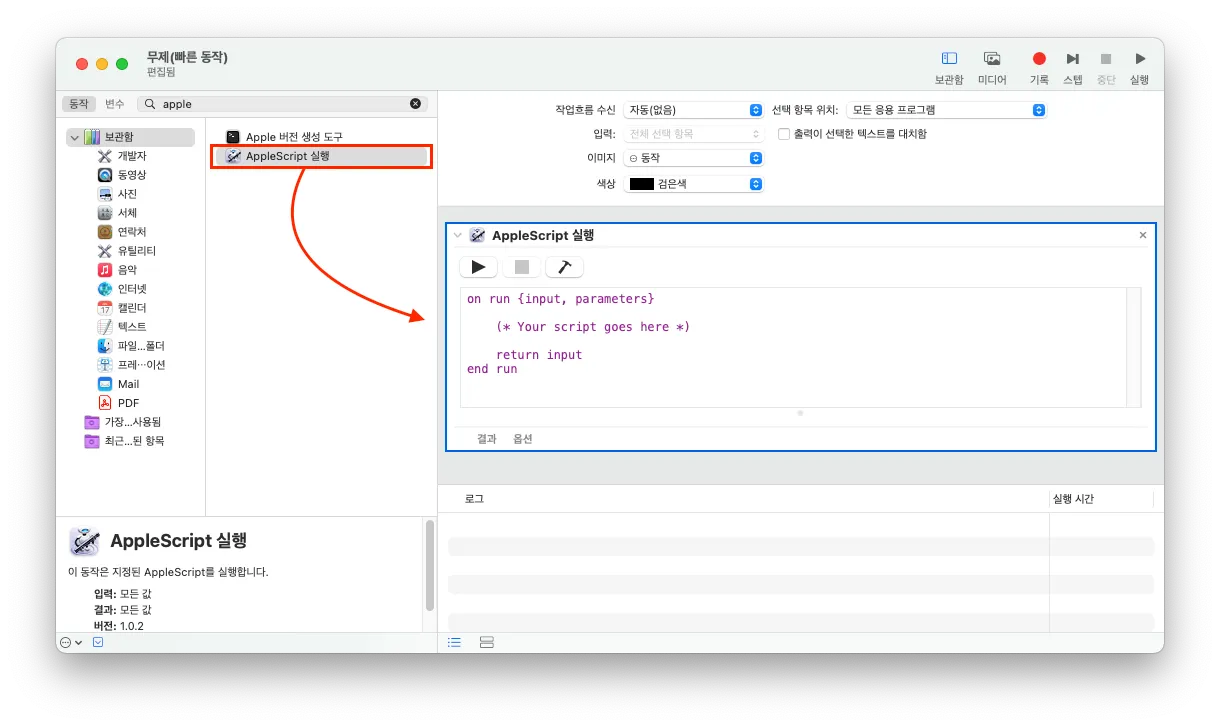Switch to the 변수 (variables) tab
The height and width of the screenshot is (727, 1220).
point(115,104)
